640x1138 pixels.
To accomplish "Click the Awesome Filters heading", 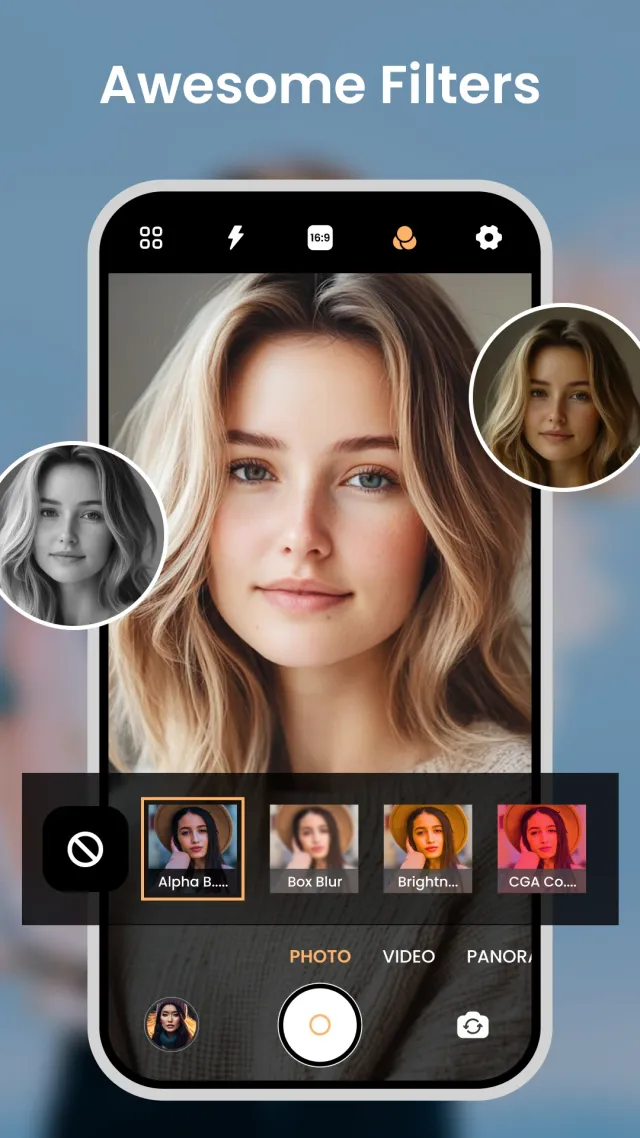I will (320, 85).
